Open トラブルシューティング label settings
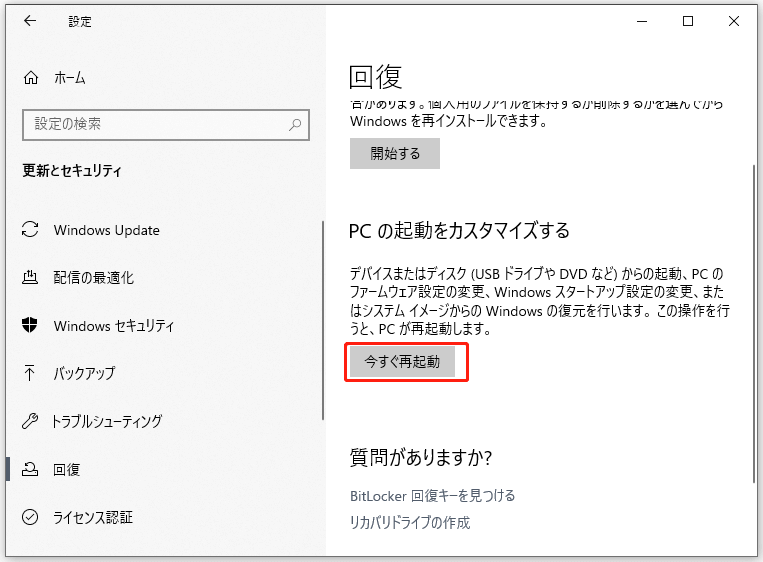This screenshot has height=562, width=763. click(x=107, y=421)
